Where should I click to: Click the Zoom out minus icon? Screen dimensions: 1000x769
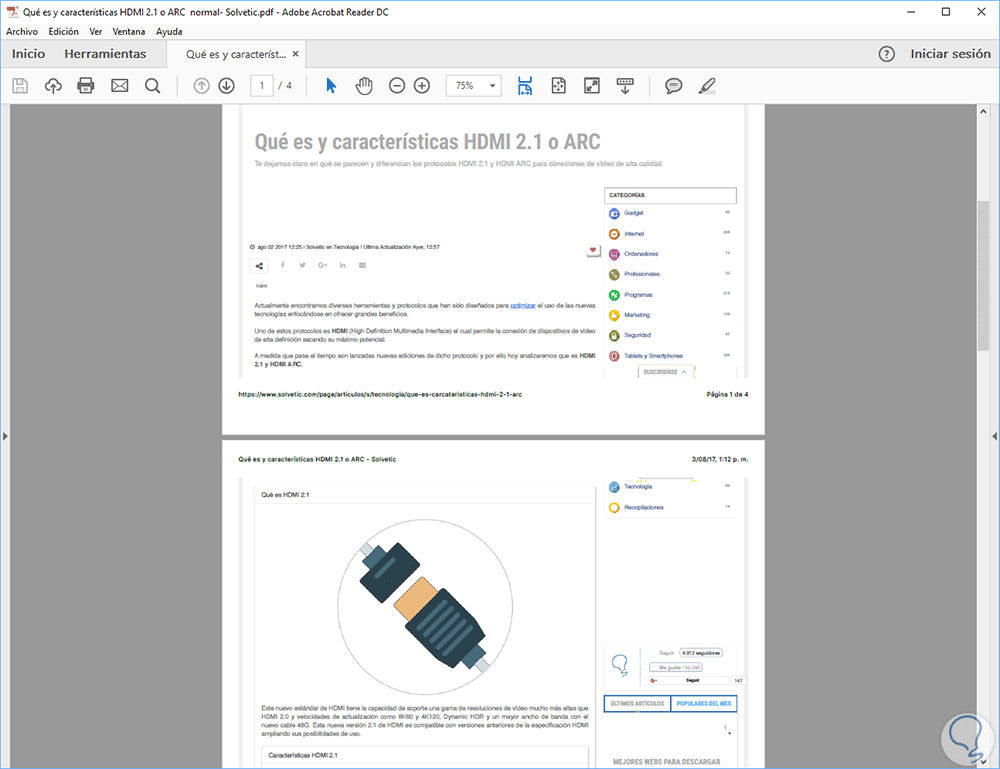(x=397, y=86)
